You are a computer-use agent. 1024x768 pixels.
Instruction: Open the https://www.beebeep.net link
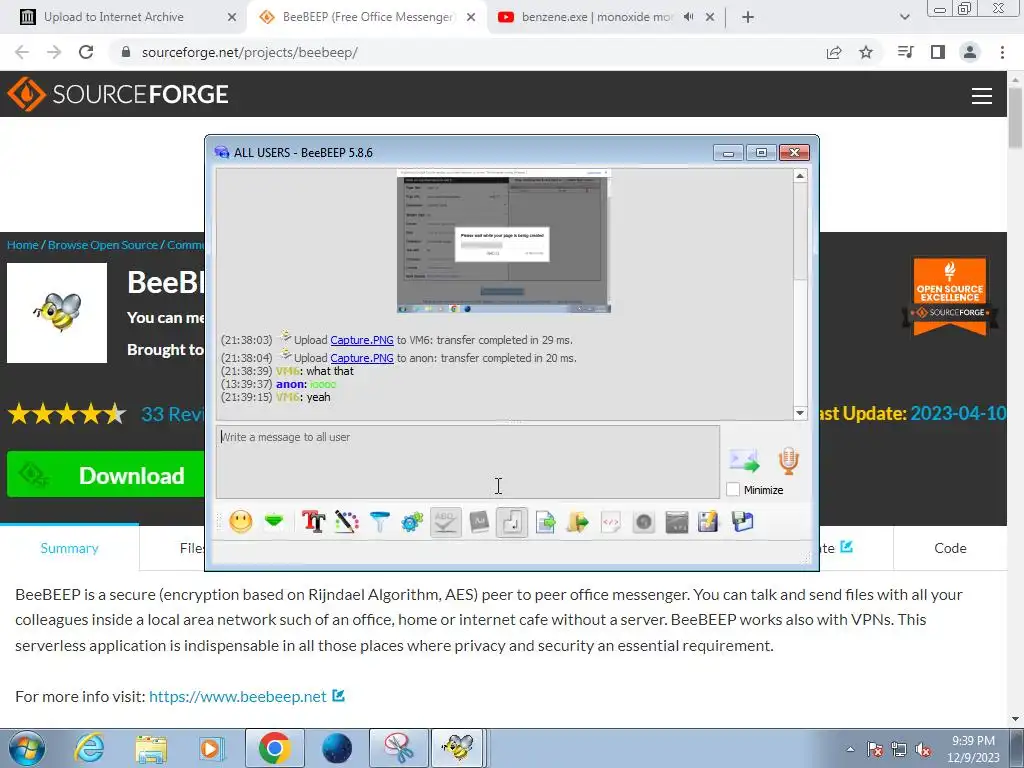click(238, 697)
